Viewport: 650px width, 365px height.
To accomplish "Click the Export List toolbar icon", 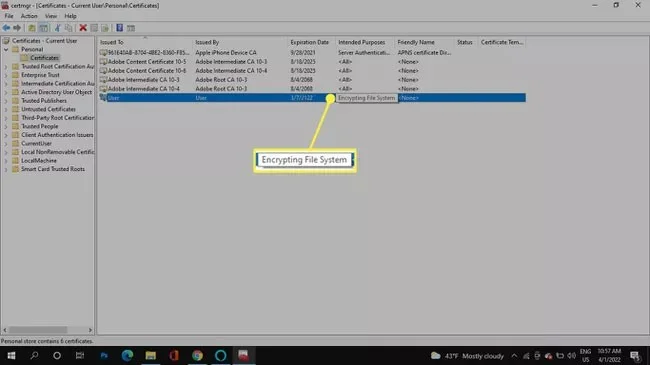I will tap(105, 28).
